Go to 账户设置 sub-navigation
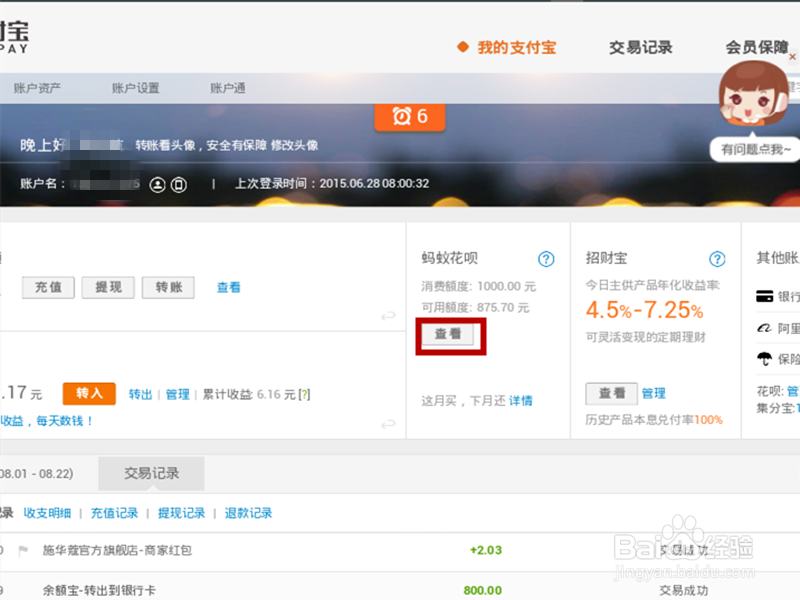The image size is (800, 600). (x=136, y=88)
